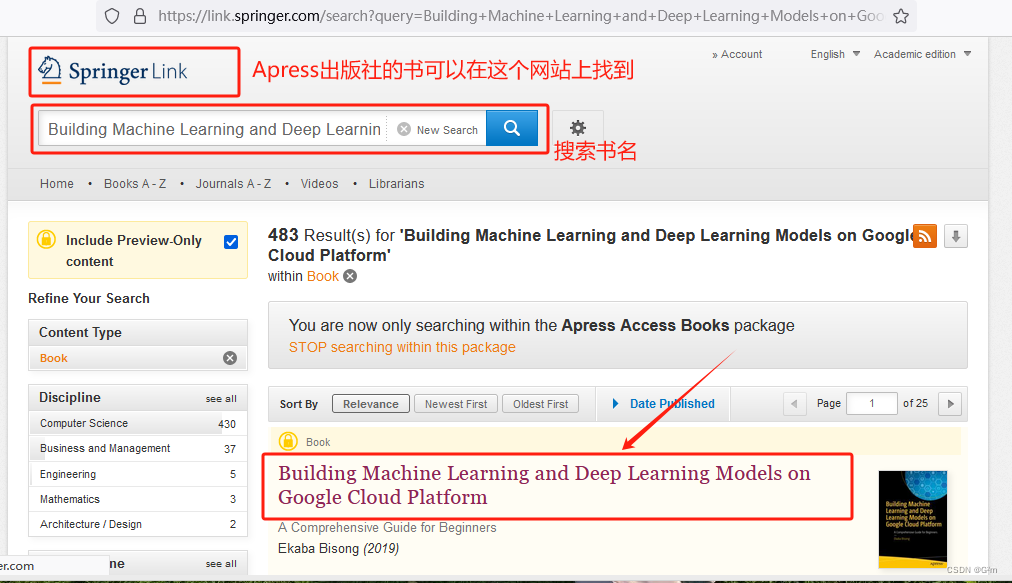Click see all in lower sidebar section
The height and width of the screenshot is (583, 1012).
[x=221, y=564]
